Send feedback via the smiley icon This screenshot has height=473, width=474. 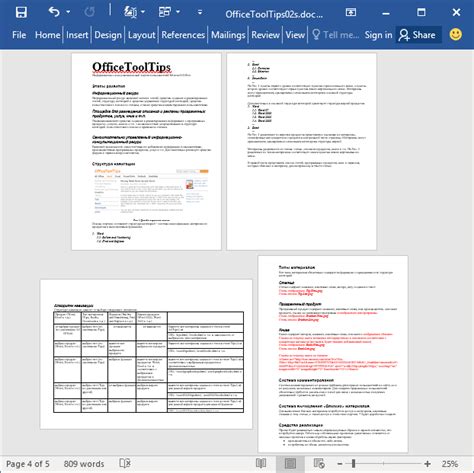tap(456, 34)
